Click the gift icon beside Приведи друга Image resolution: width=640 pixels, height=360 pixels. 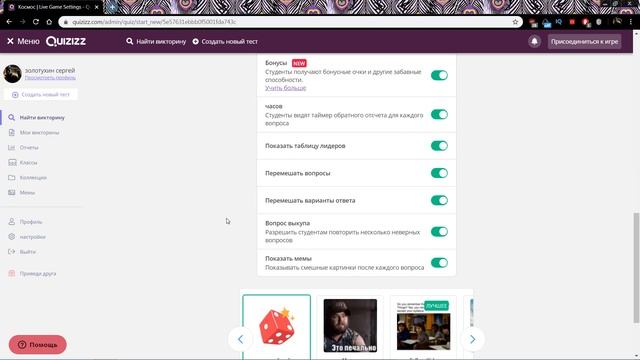pyautogui.click(x=11, y=273)
